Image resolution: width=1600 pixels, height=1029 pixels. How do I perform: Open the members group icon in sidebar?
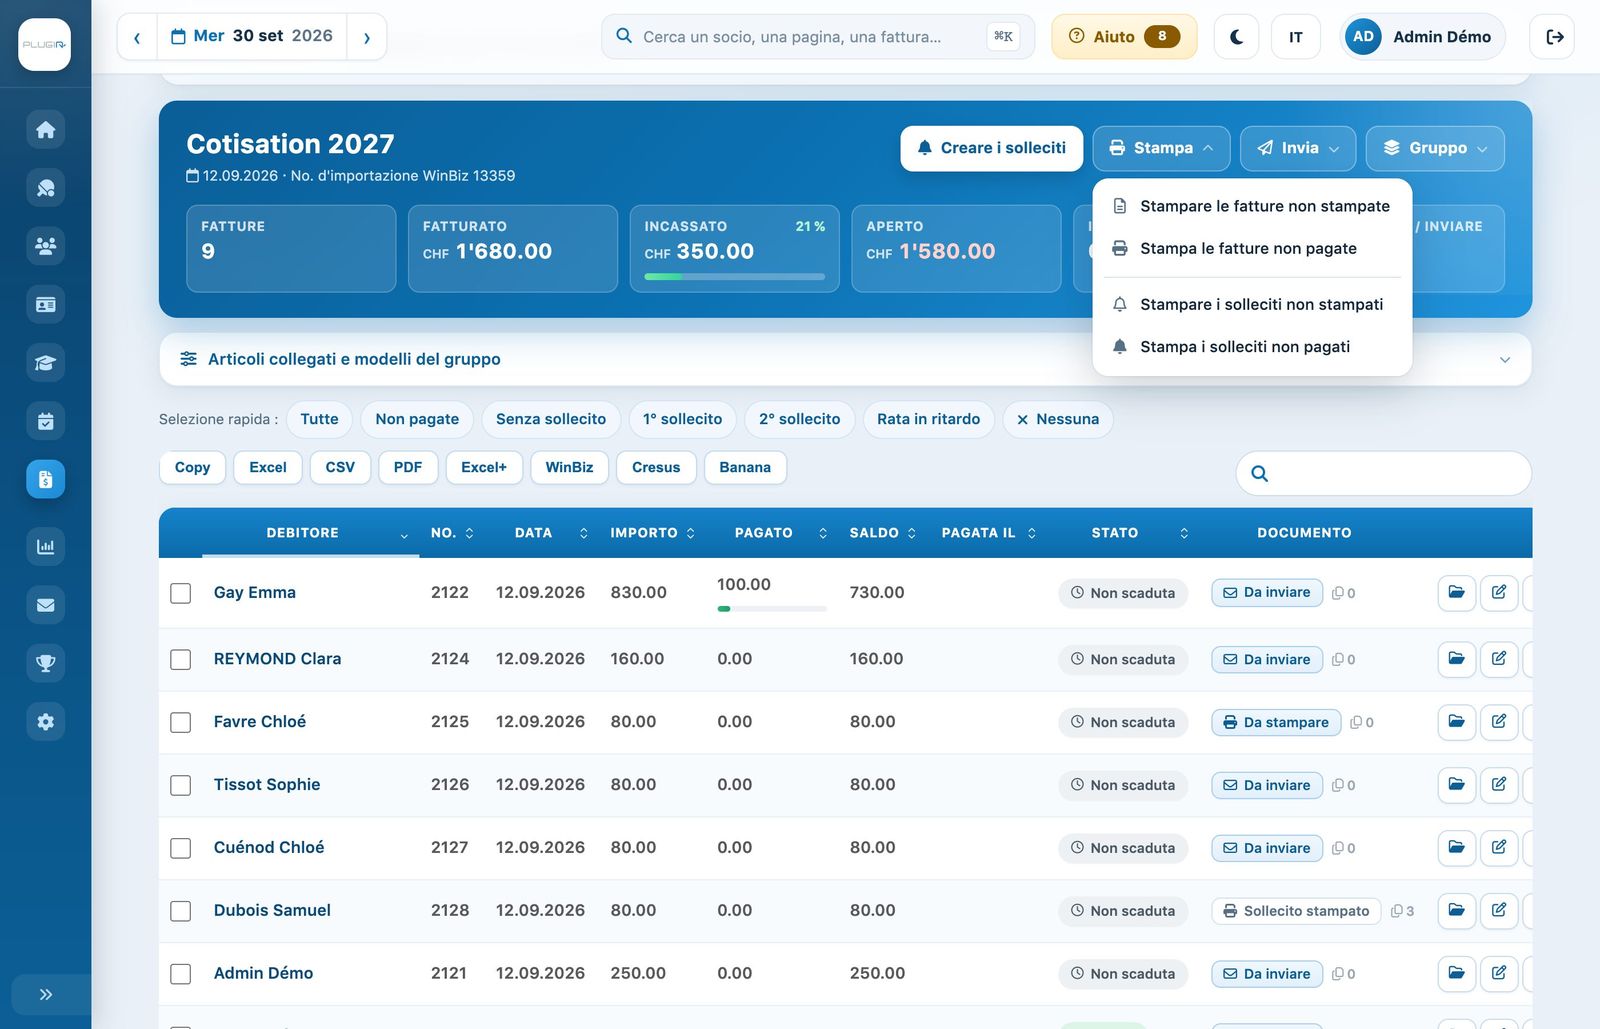[x=45, y=246]
